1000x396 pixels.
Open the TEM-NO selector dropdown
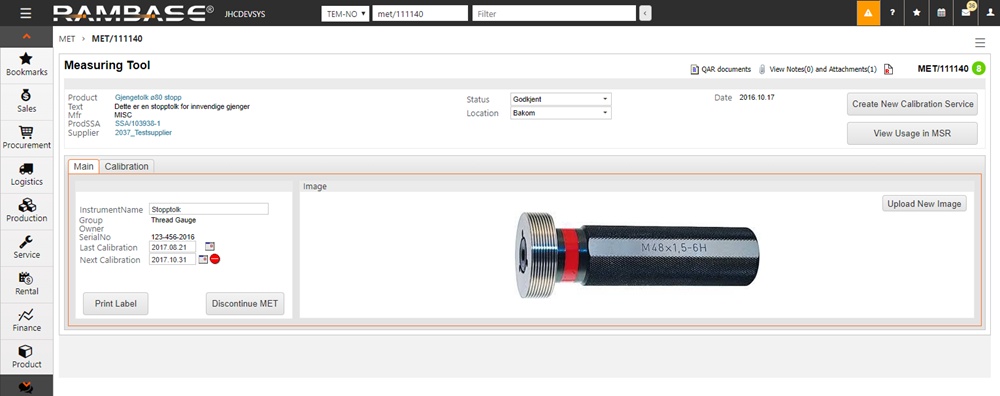tap(345, 13)
